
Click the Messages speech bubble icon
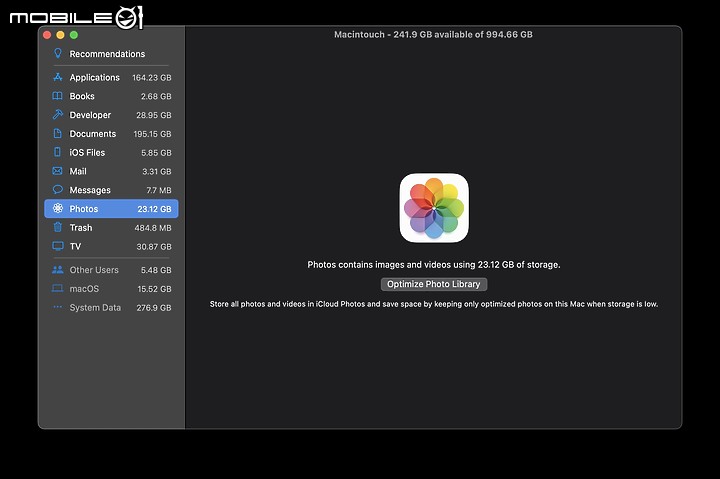click(57, 189)
